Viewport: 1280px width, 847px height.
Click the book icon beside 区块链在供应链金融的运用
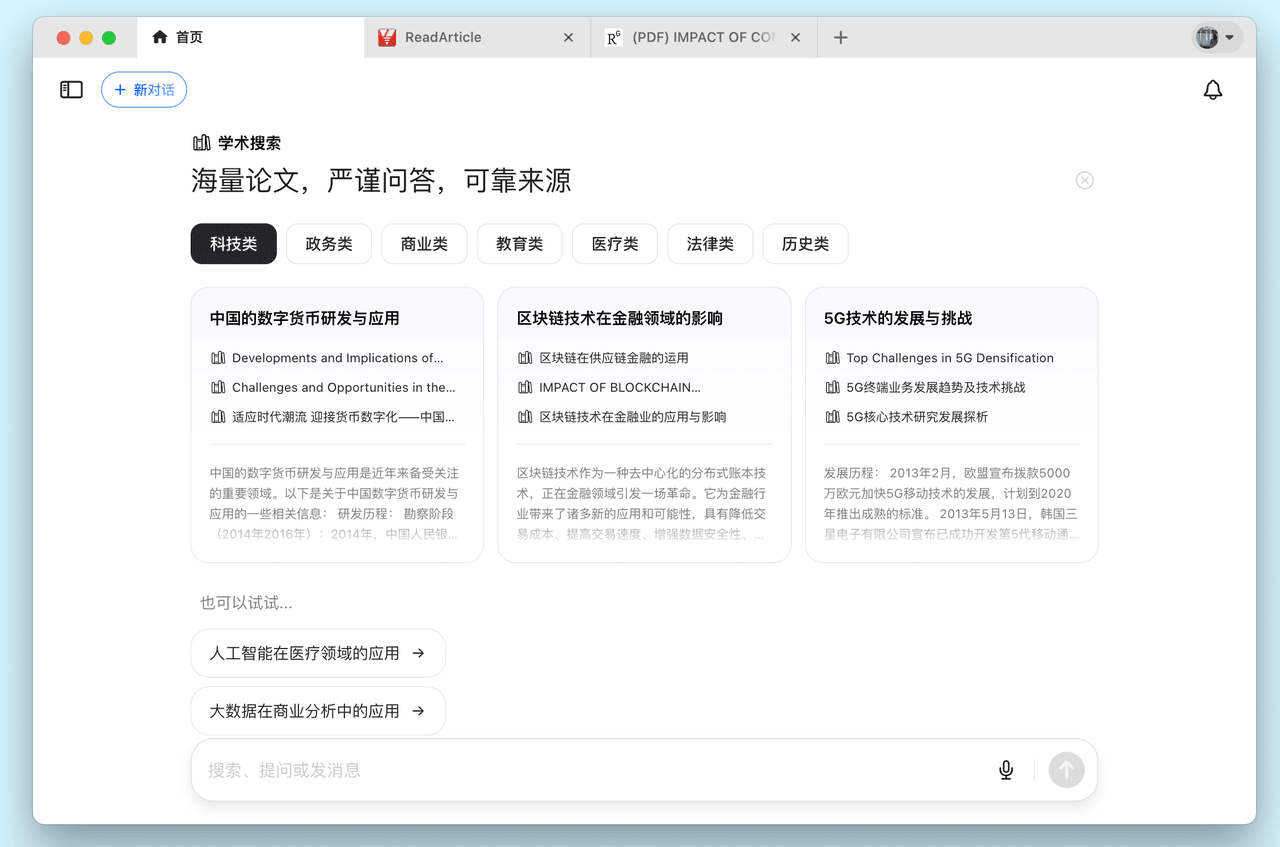point(525,358)
